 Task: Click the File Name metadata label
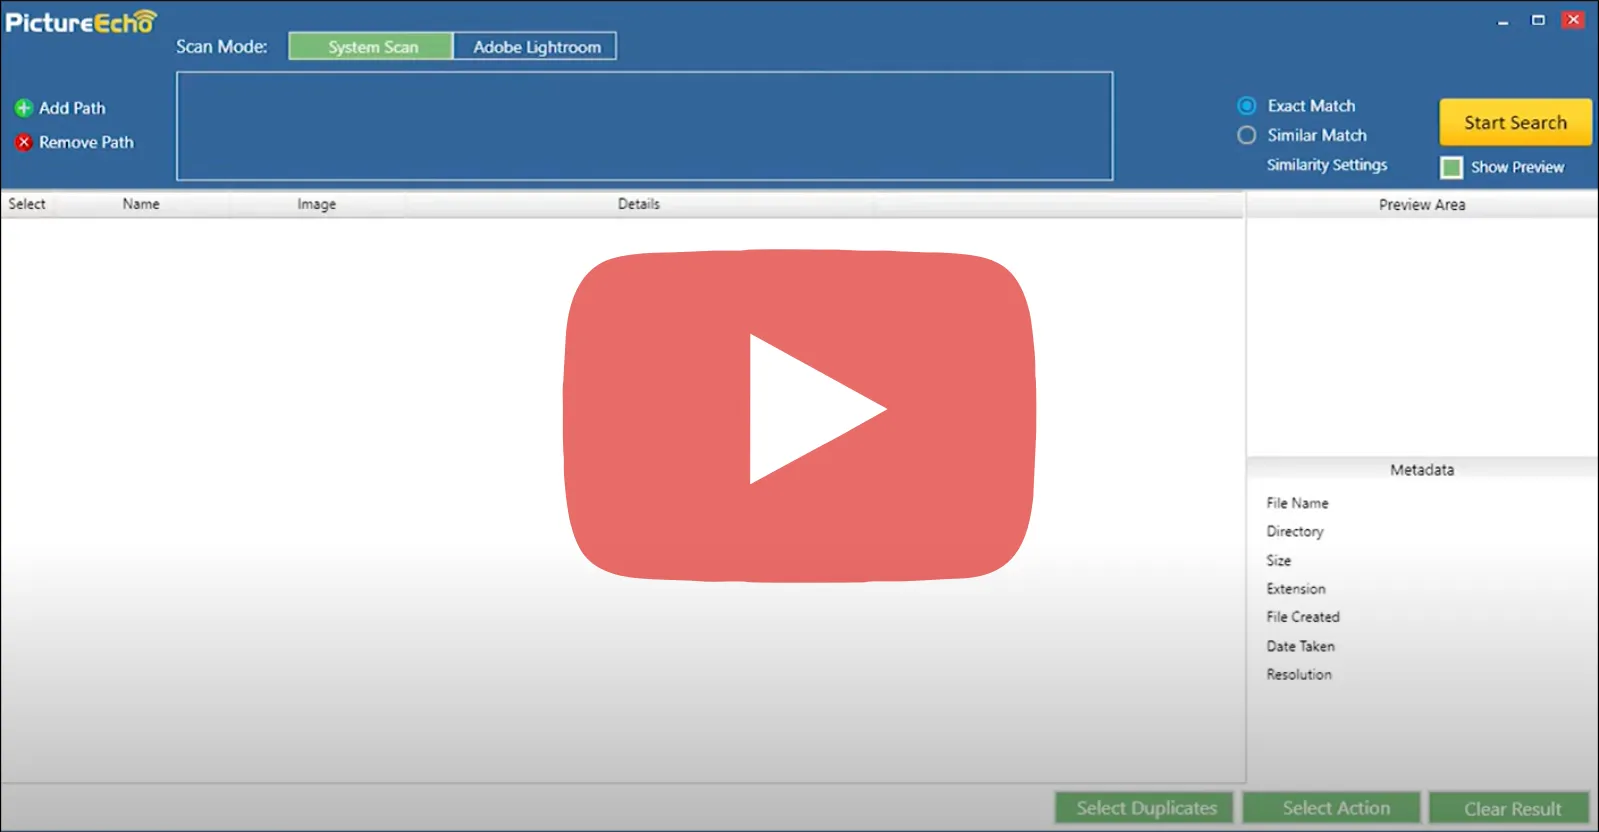1297,503
